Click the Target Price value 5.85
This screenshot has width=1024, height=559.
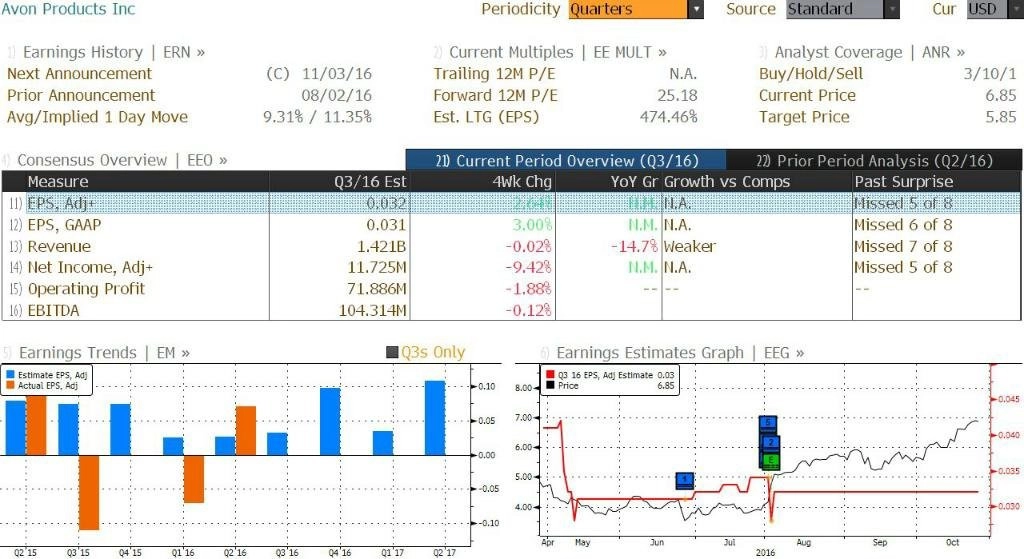1001,117
